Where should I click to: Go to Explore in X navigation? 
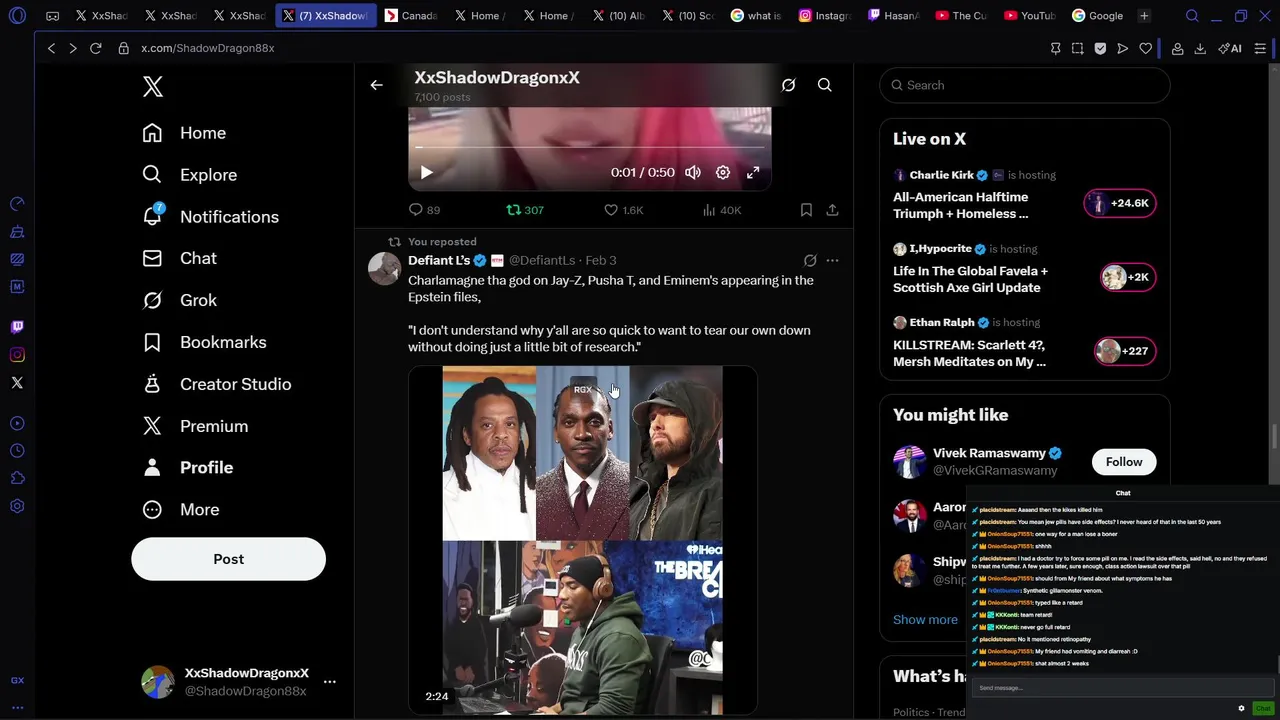point(190,175)
